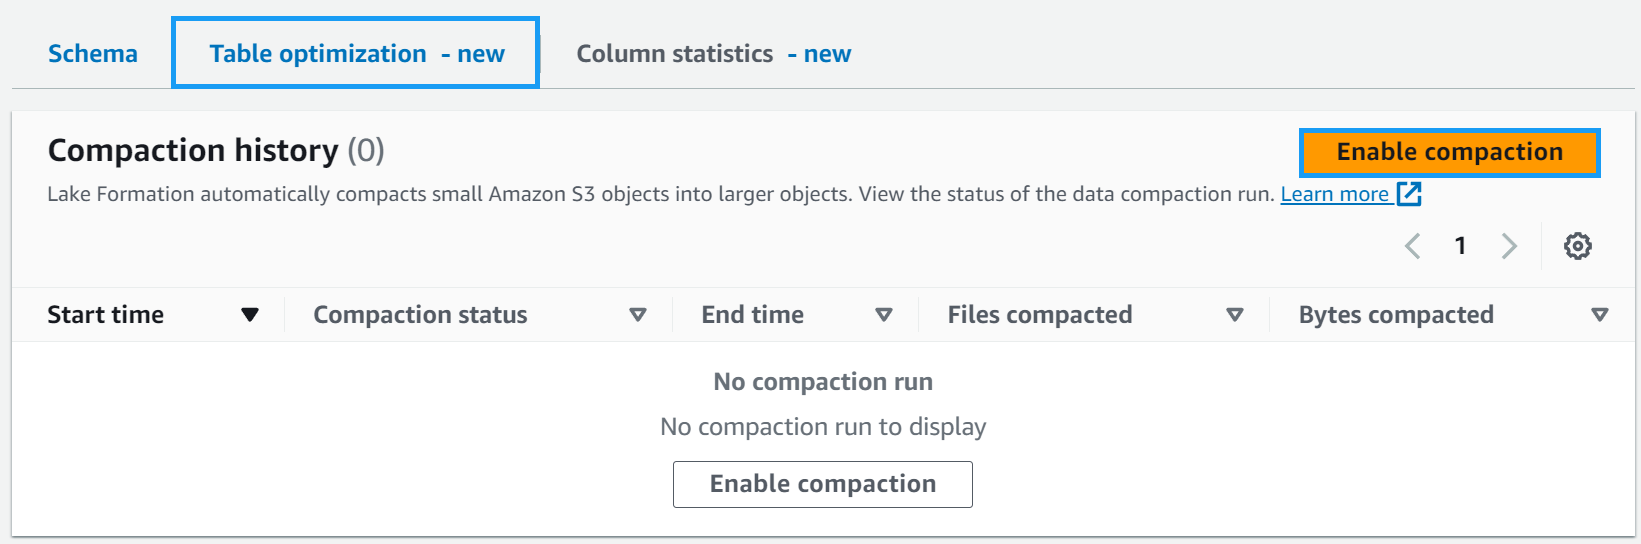Sort by End time arrow
Viewport: 1641px width, 544px height.
coord(883,315)
